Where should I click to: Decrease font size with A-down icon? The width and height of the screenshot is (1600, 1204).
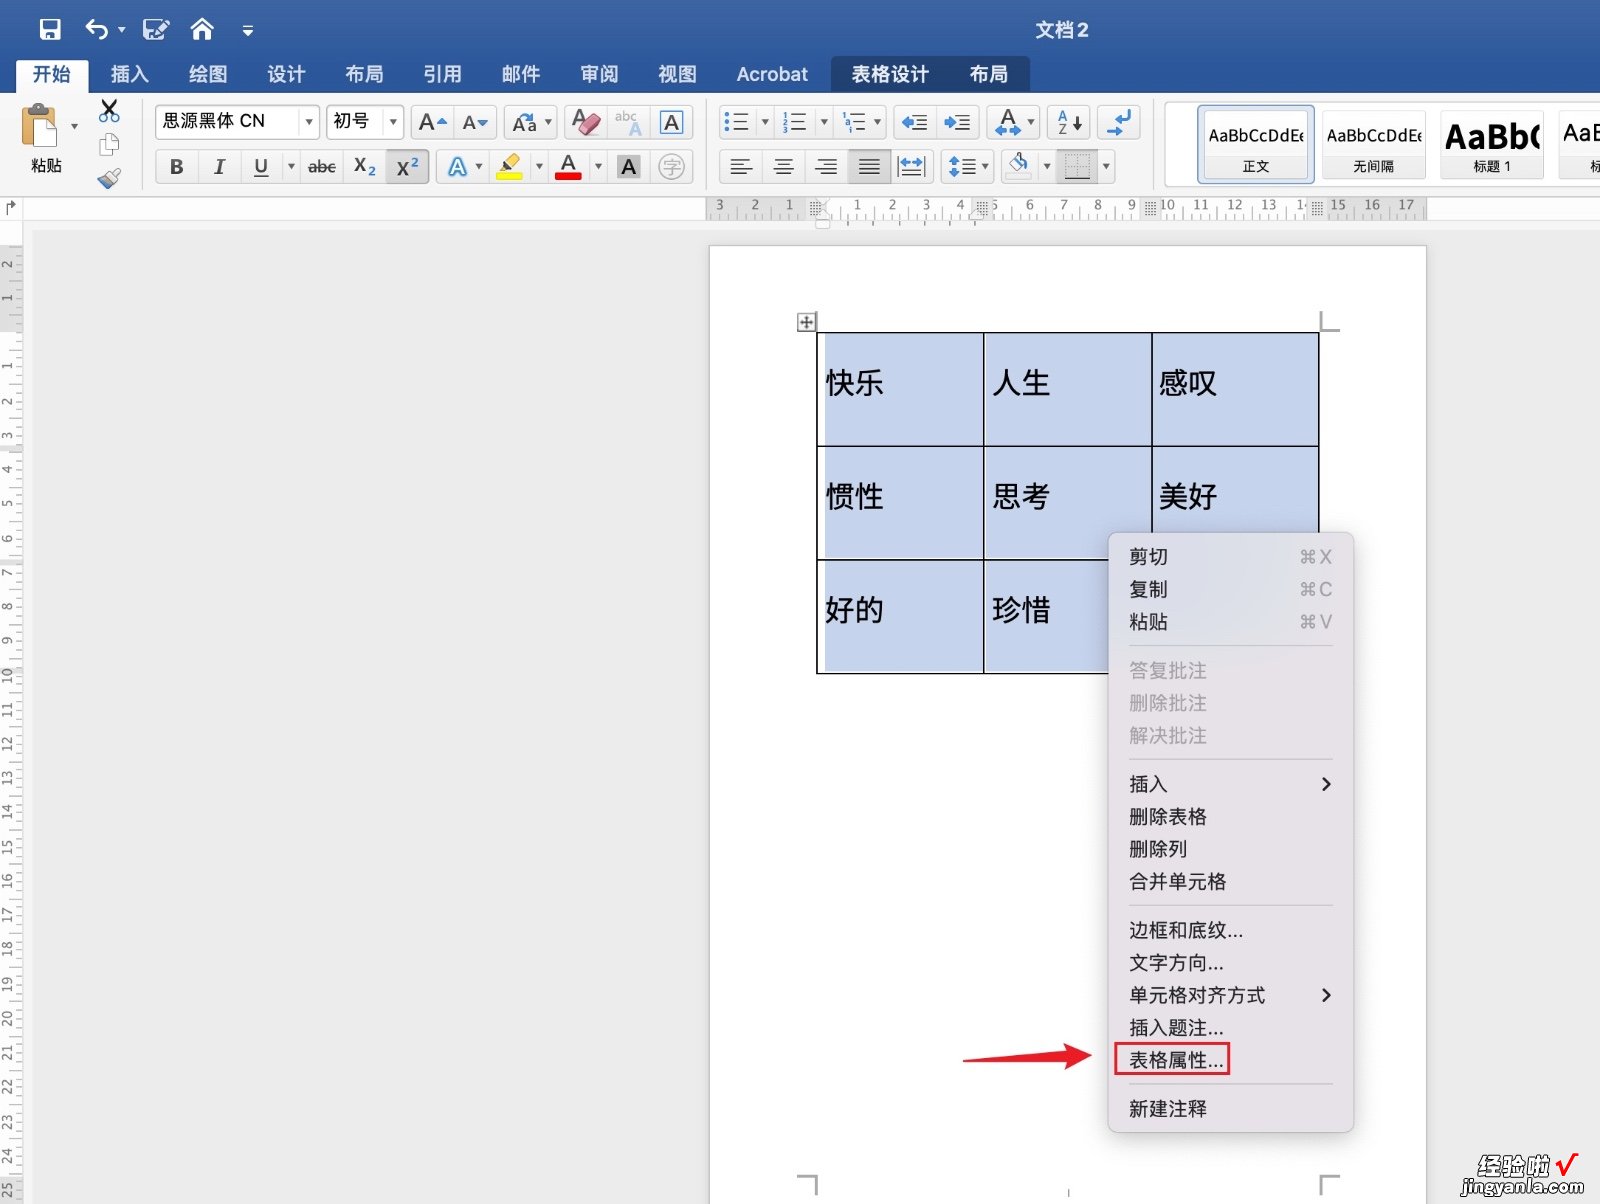coord(475,122)
